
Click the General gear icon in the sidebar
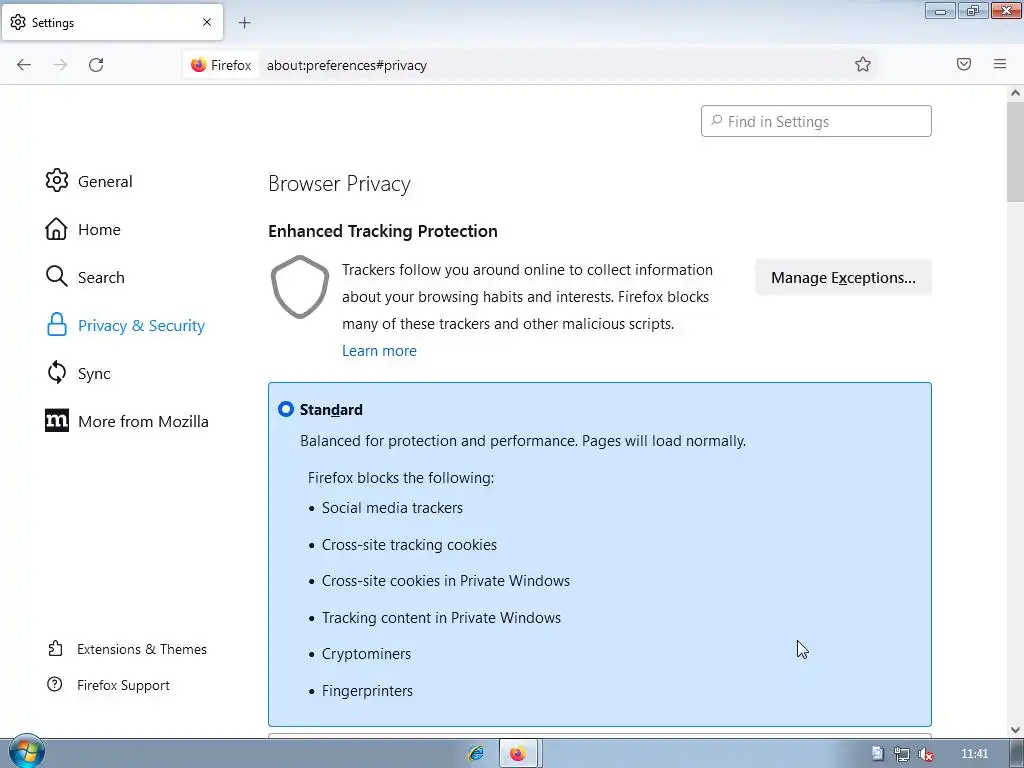pos(57,181)
